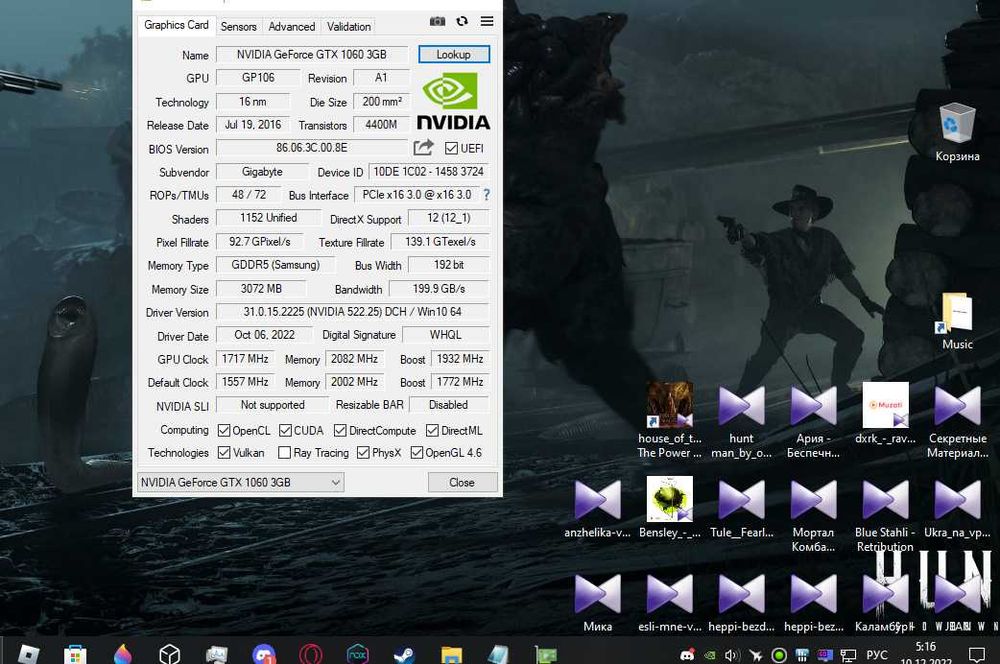Click the BIOS export share icon
The height and width of the screenshot is (664, 1000).
pos(424,148)
